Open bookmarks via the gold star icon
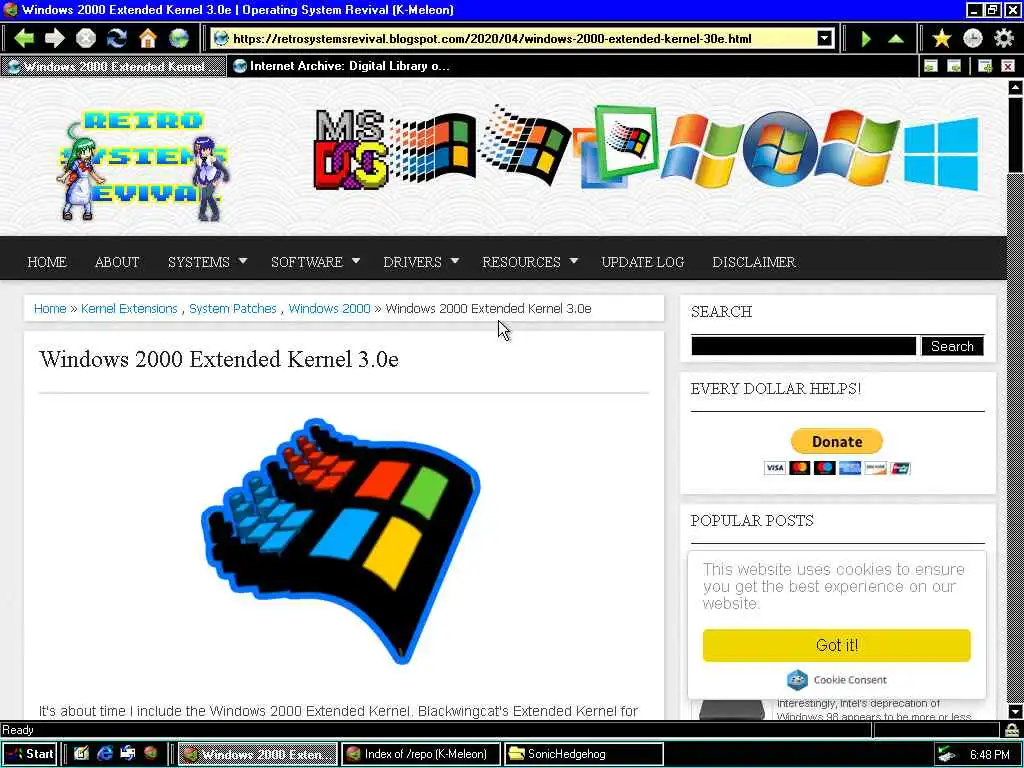This screenshot has width=1024, height=768. (941, 39)
